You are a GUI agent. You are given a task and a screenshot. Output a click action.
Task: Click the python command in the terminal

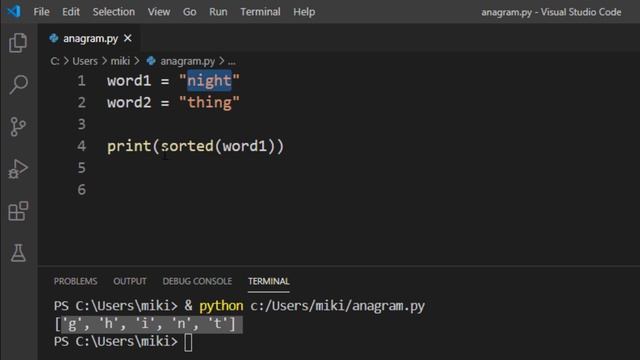[x=221, y=306]
